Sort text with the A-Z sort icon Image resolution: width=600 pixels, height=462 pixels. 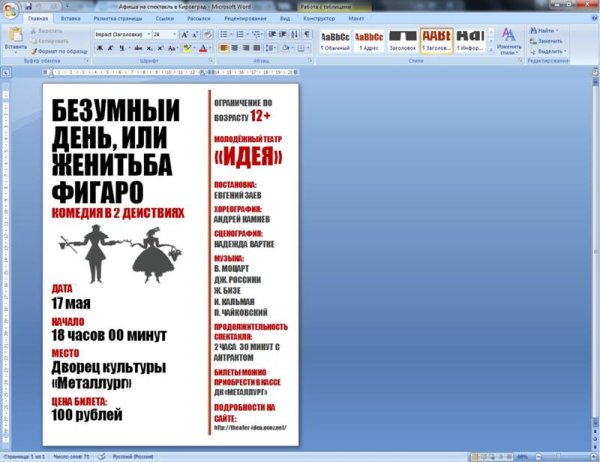[294, 34]
